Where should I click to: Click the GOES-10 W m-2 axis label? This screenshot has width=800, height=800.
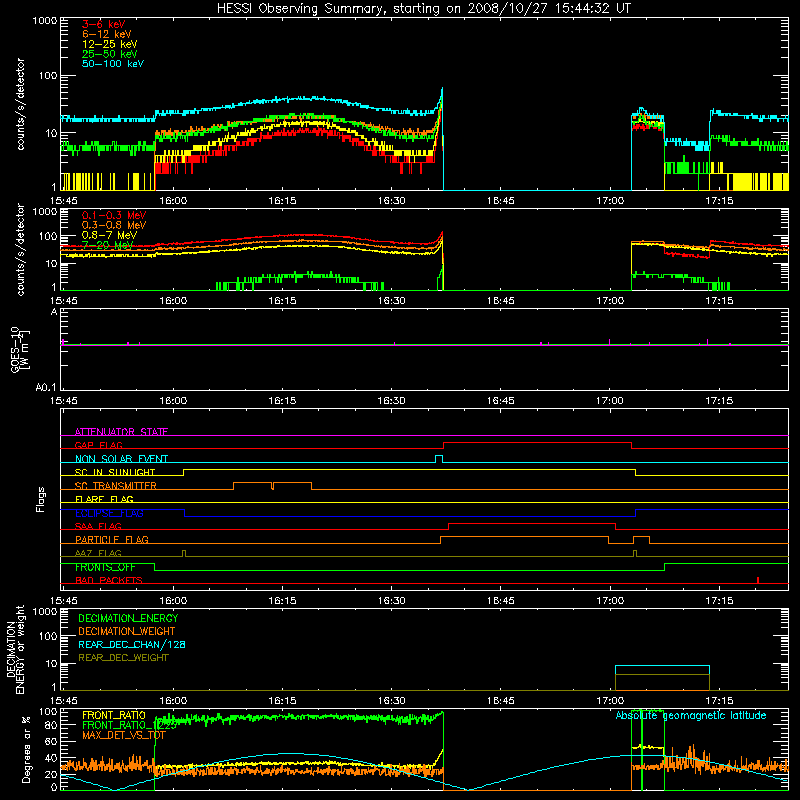click(x=20, y=350)
